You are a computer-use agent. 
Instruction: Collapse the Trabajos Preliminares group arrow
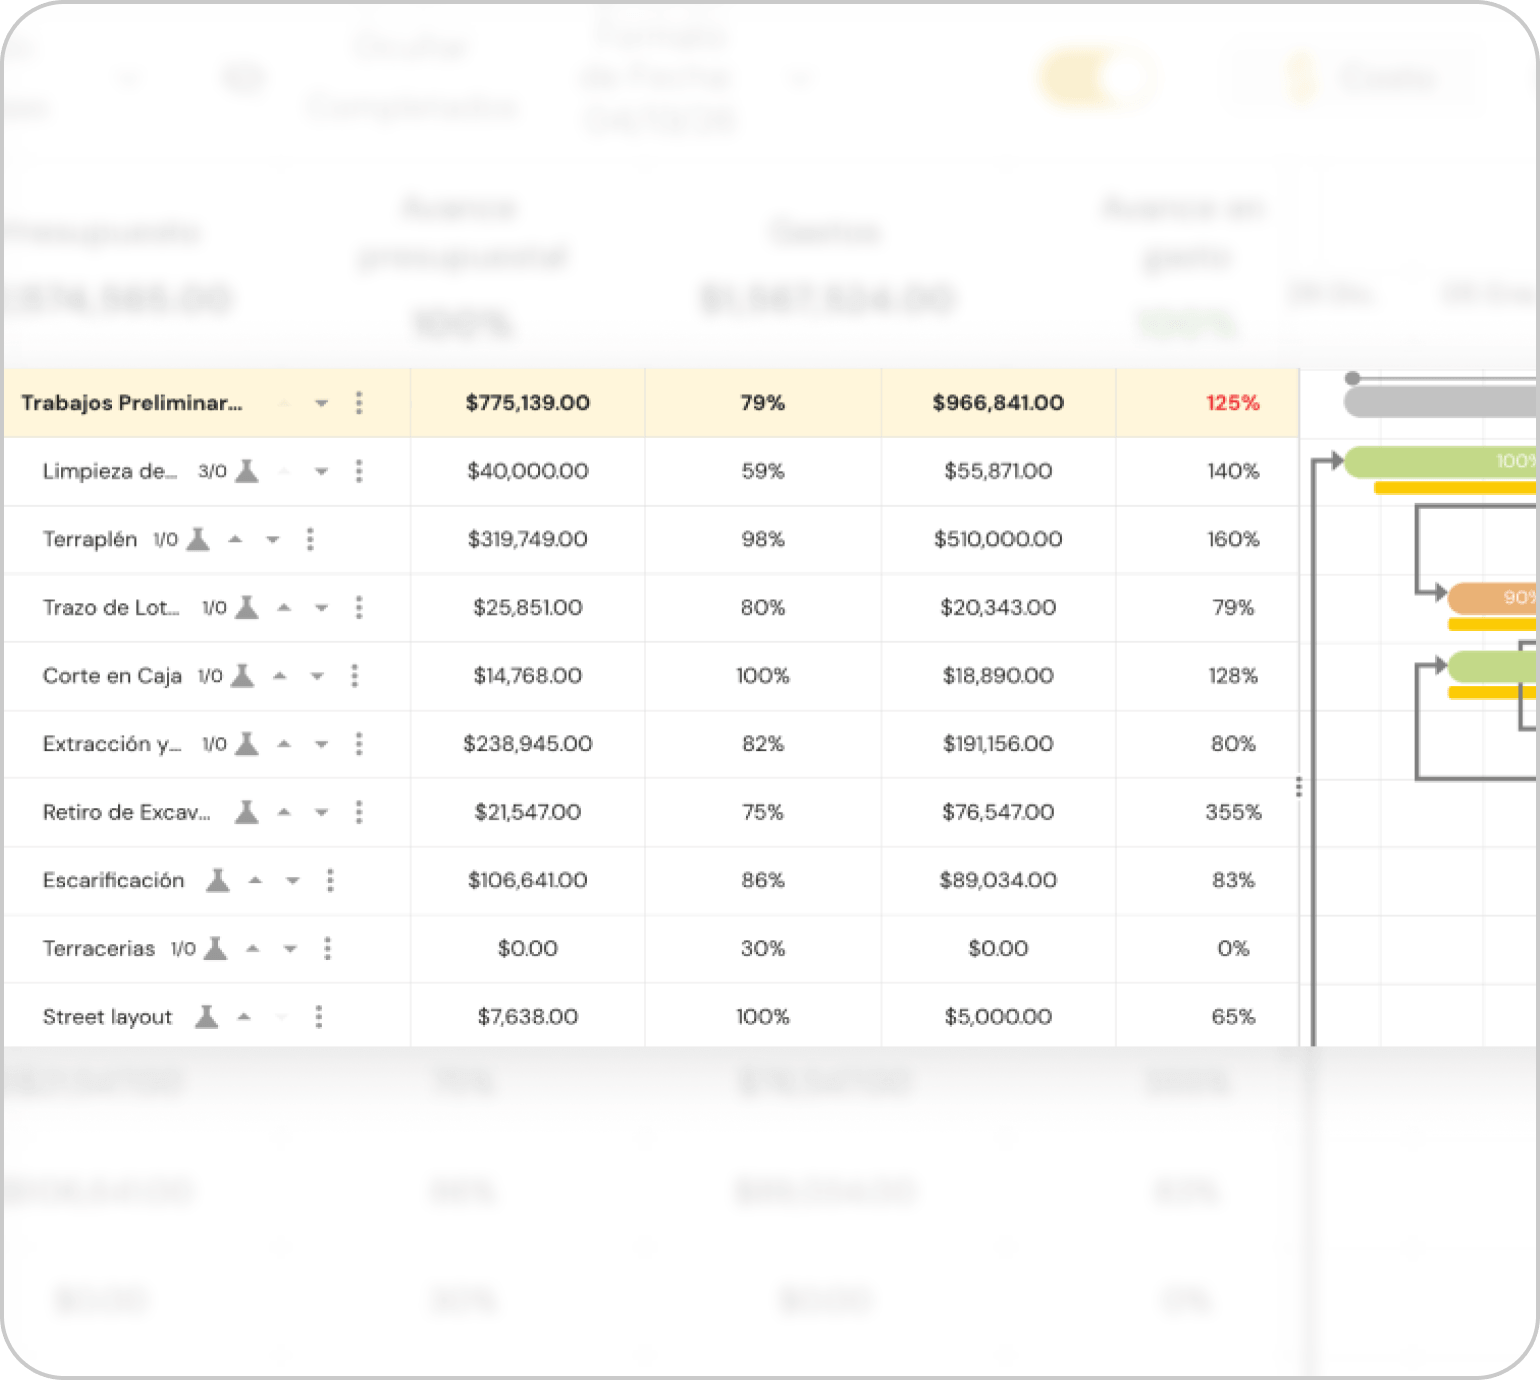click(321, 403)
